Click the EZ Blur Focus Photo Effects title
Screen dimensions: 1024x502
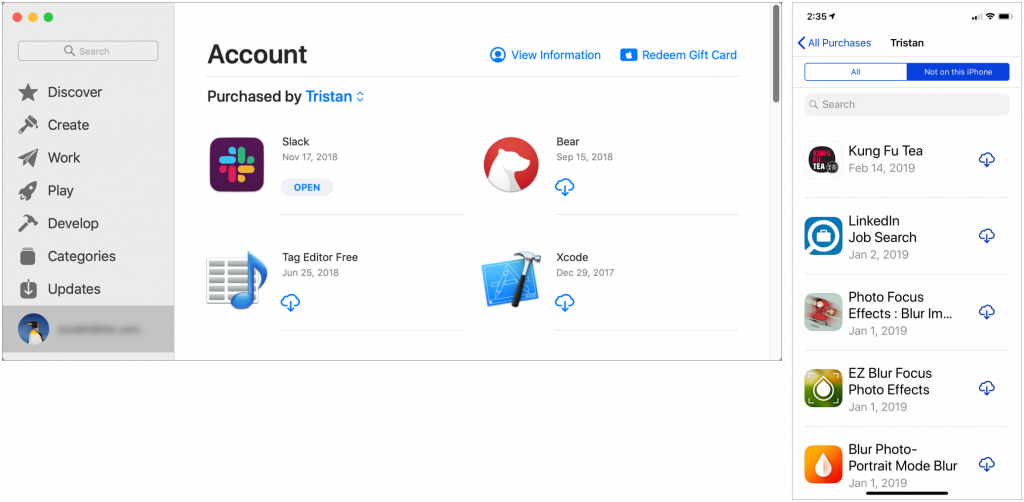(890, 382)
